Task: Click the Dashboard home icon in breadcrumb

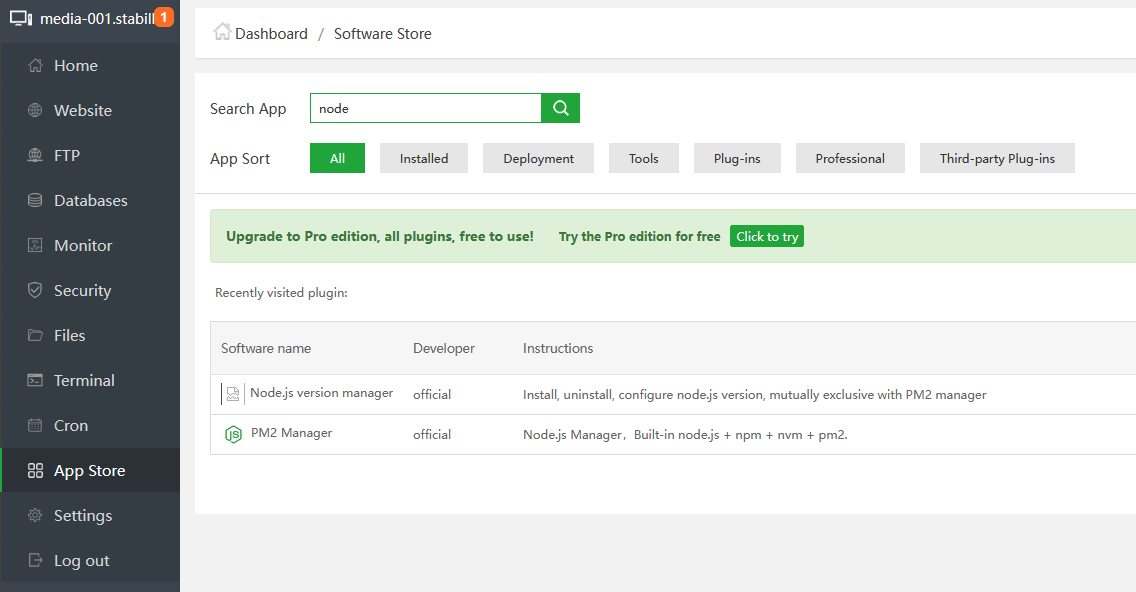Action: pyautogui.click(x=222, y=32)
